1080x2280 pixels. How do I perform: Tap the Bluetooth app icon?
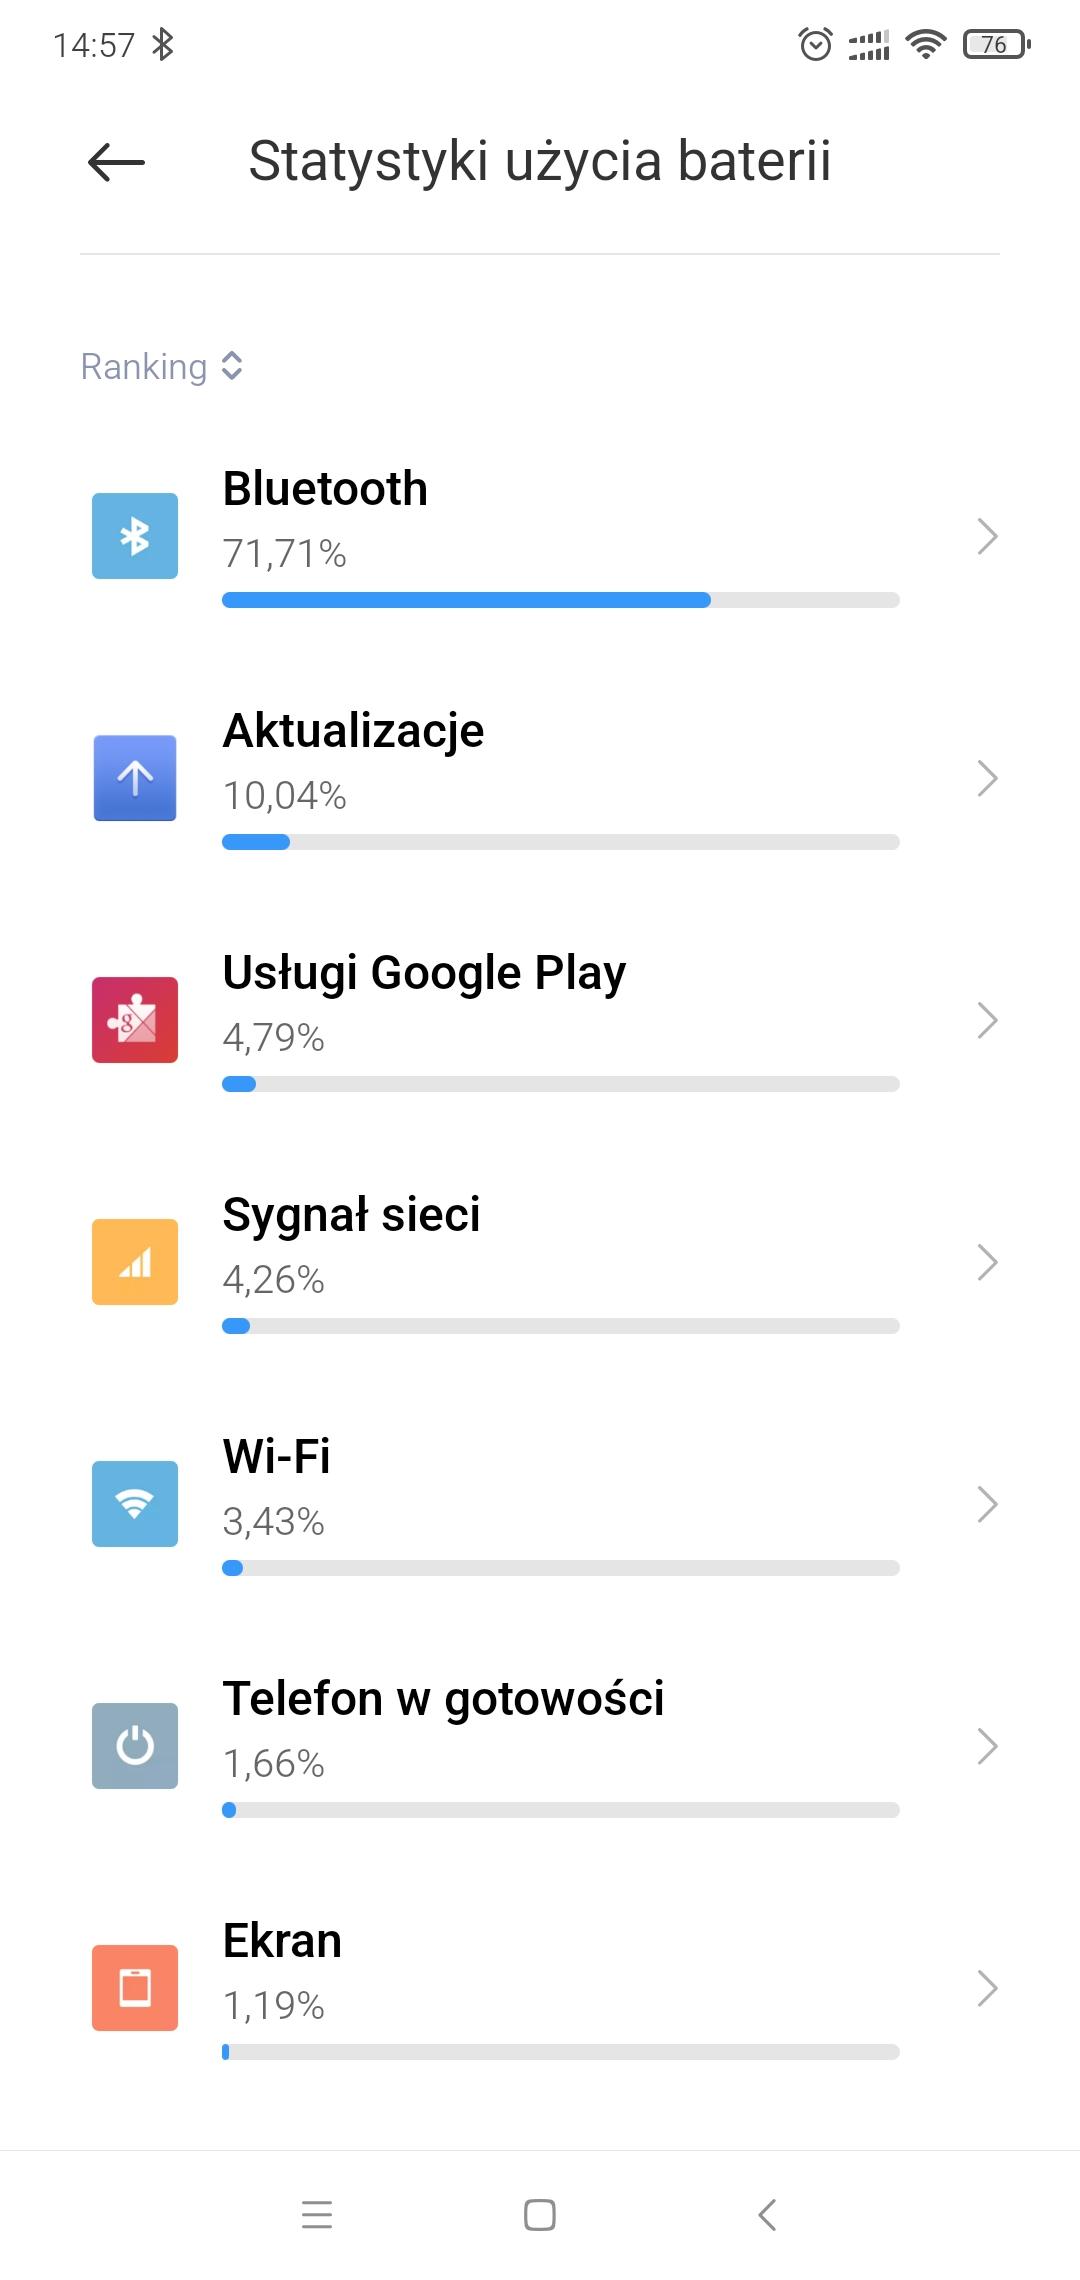[x=135, y=536]
